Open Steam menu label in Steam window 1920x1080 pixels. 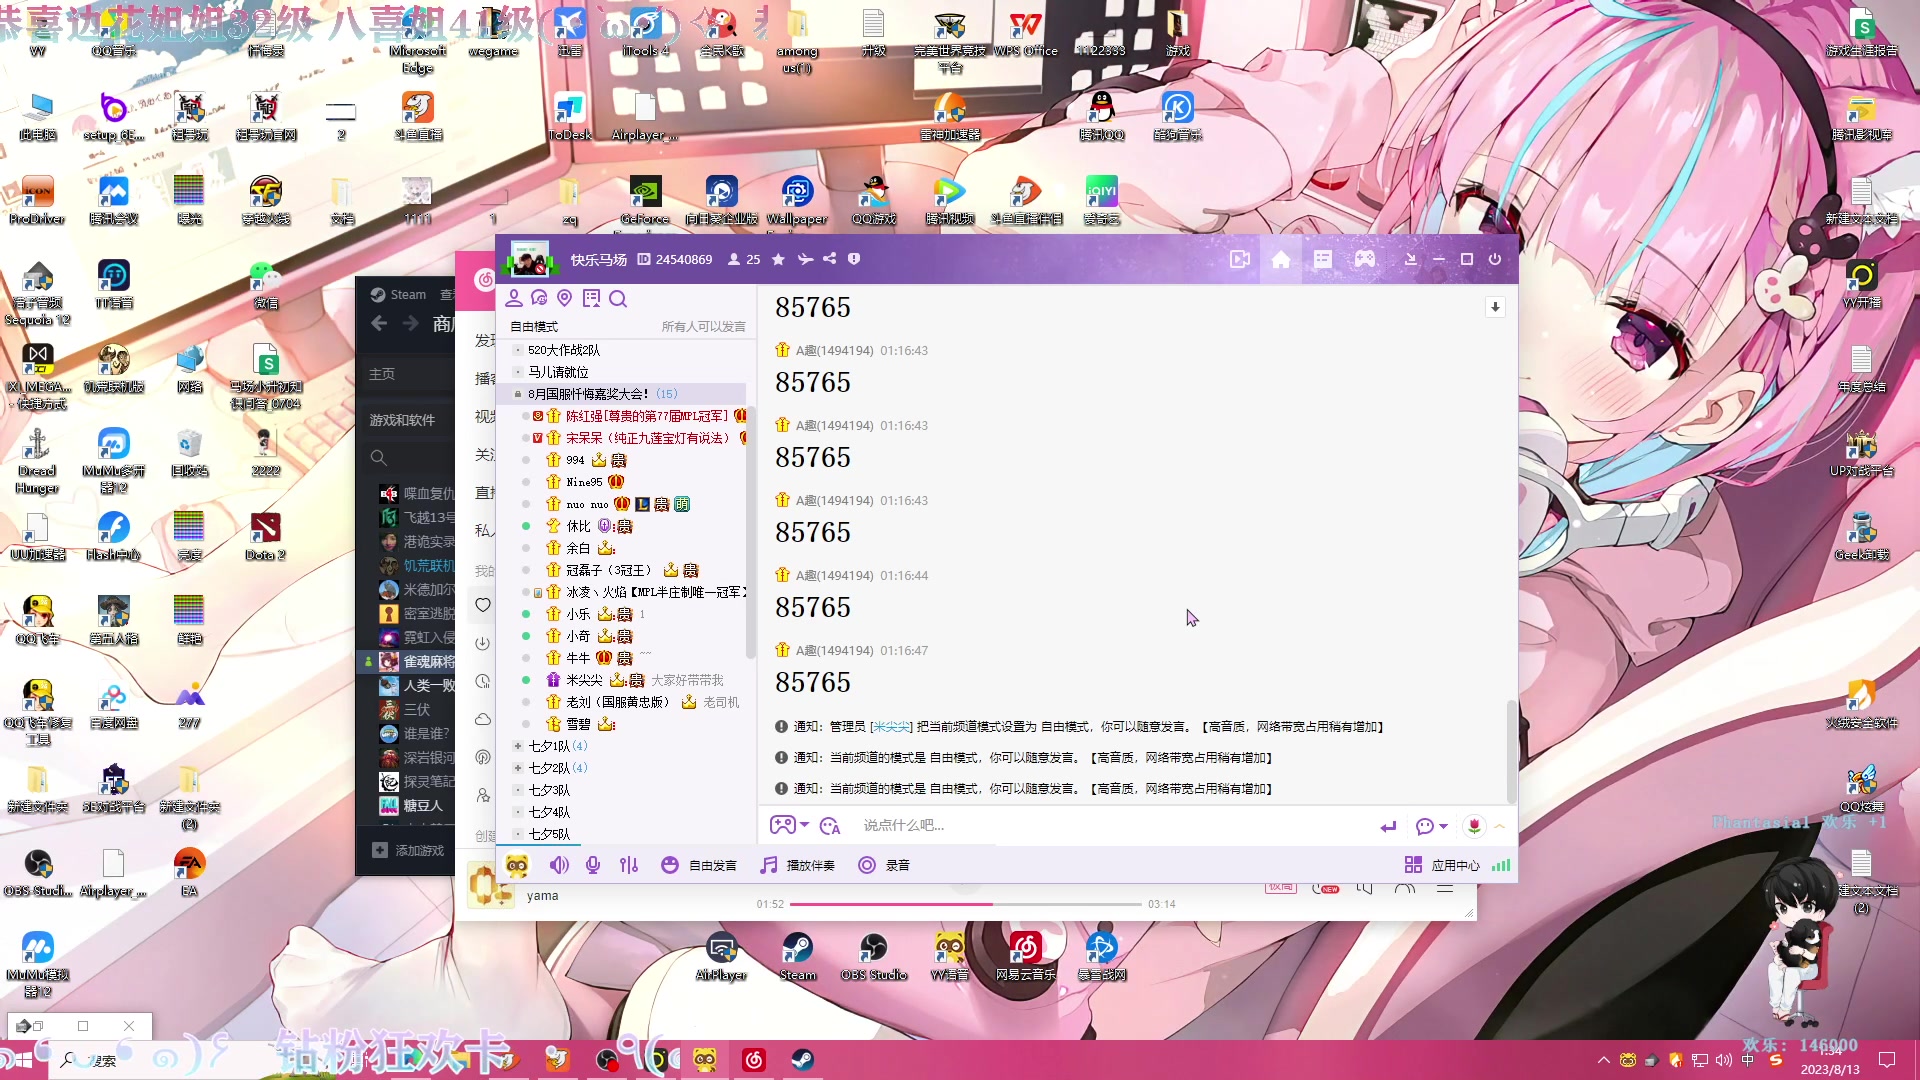(398, 295)
